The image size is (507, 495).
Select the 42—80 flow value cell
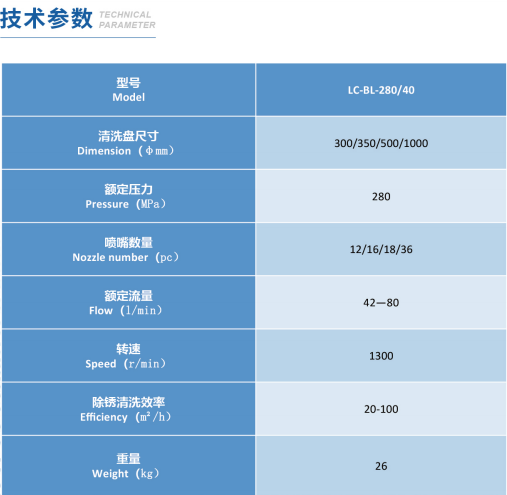coord(381,302)
